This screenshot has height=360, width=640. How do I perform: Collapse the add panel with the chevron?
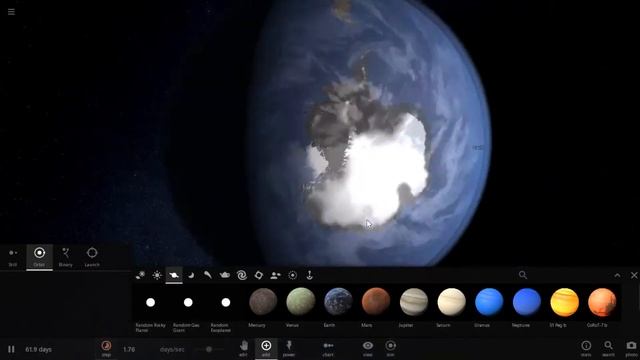[x=617, y=276]
